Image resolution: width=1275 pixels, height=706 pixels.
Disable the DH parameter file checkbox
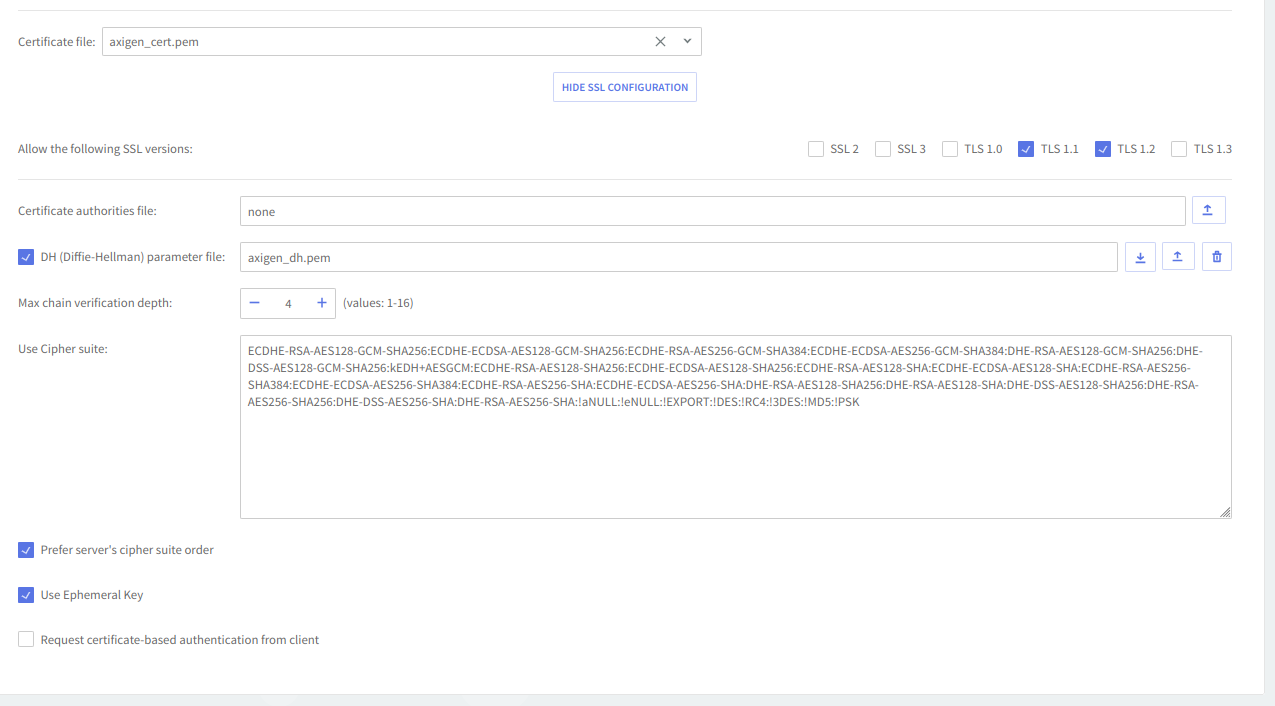click(26, 257)
